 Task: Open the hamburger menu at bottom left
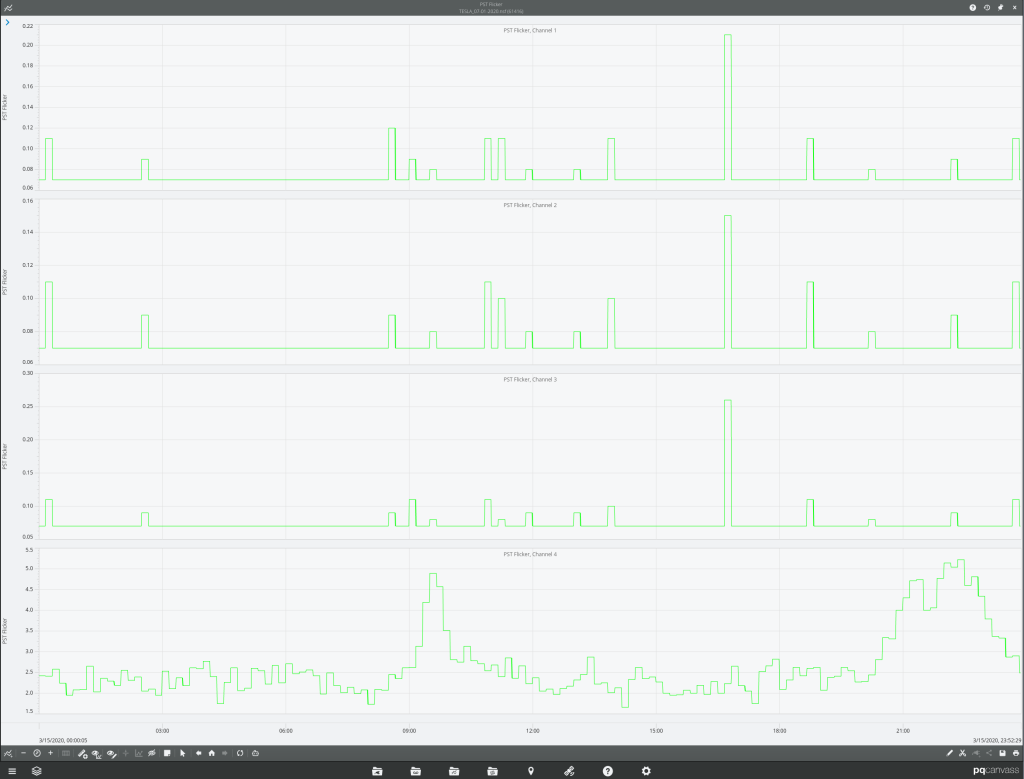(12, 770)
